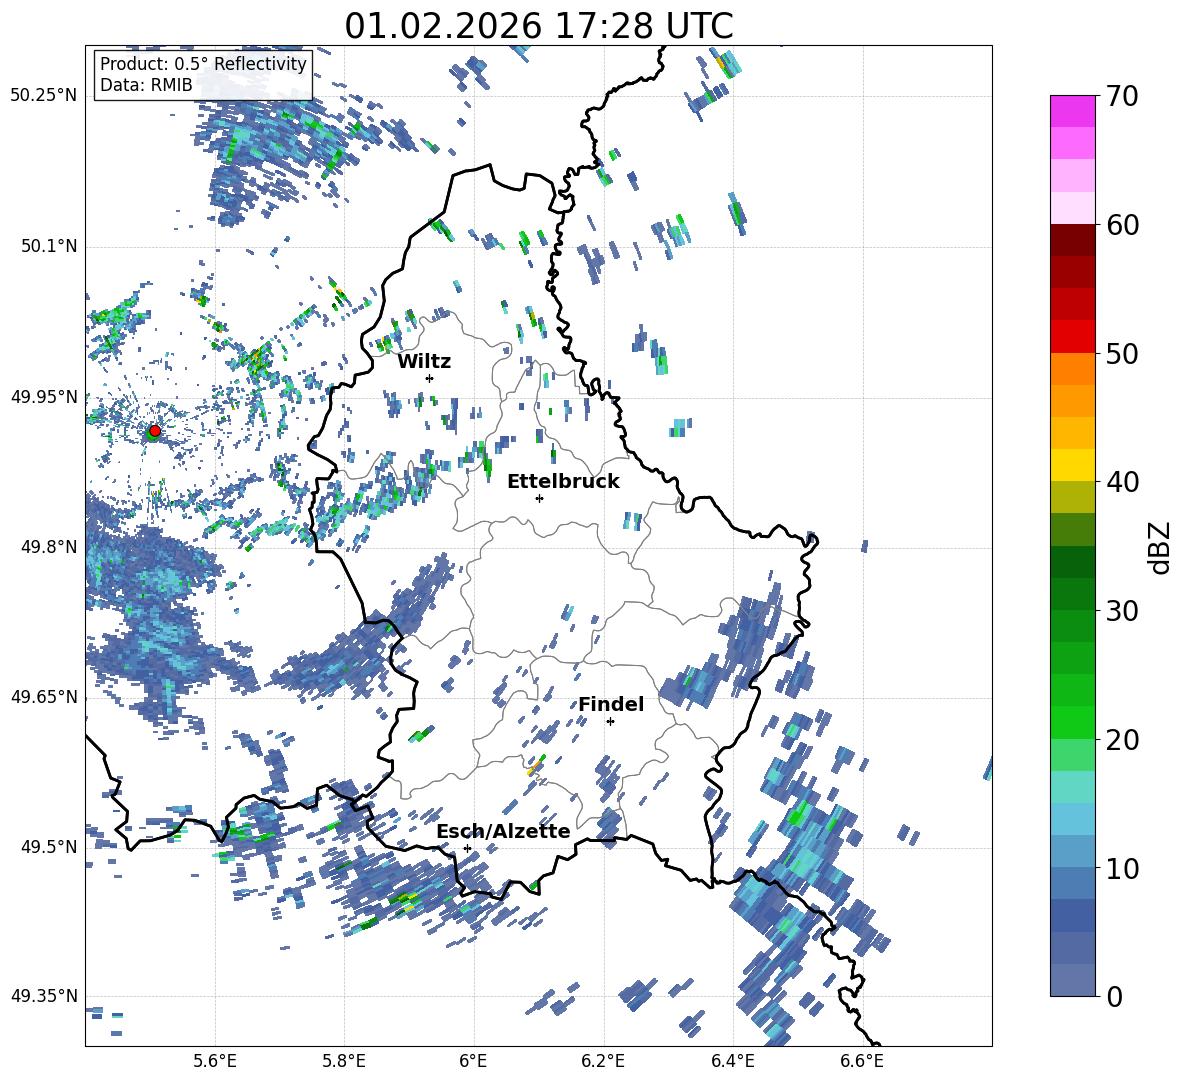Screen dimensions: 1184x1081
Task: Click the Wiltz station cross marker
Action: click(x=429, y=378)
